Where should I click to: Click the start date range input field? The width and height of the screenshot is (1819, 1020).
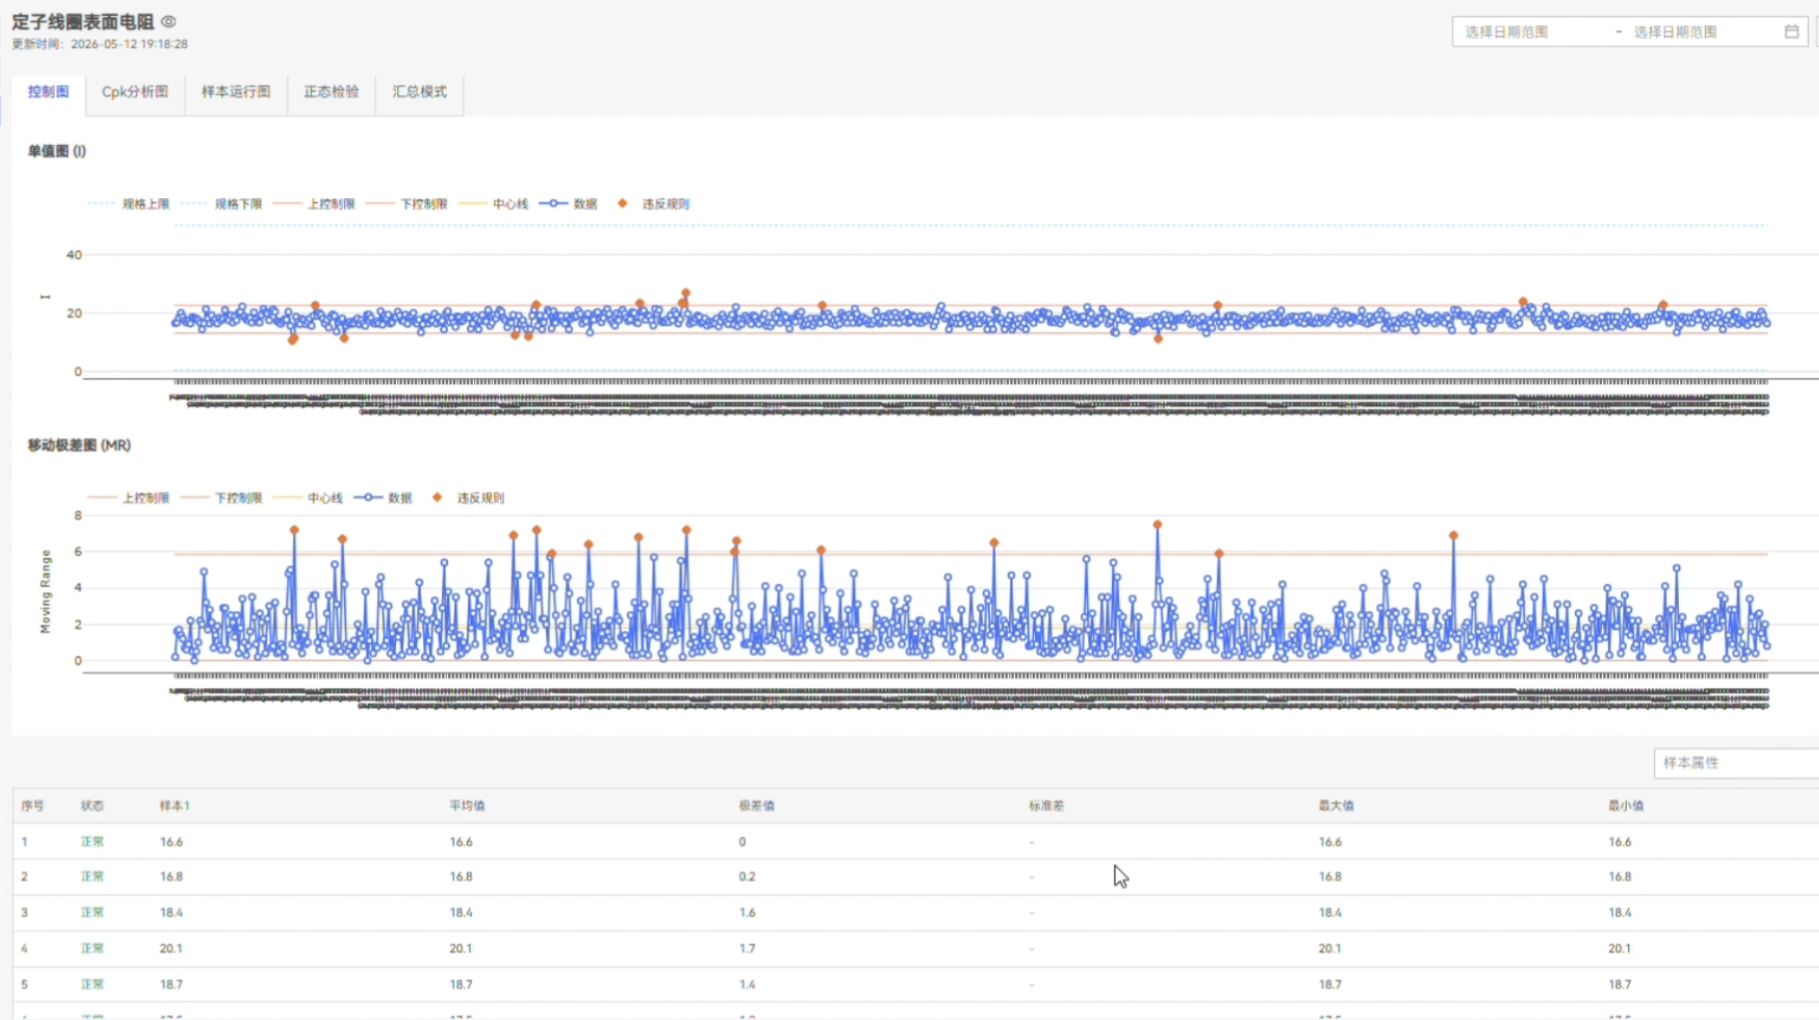1530,32
